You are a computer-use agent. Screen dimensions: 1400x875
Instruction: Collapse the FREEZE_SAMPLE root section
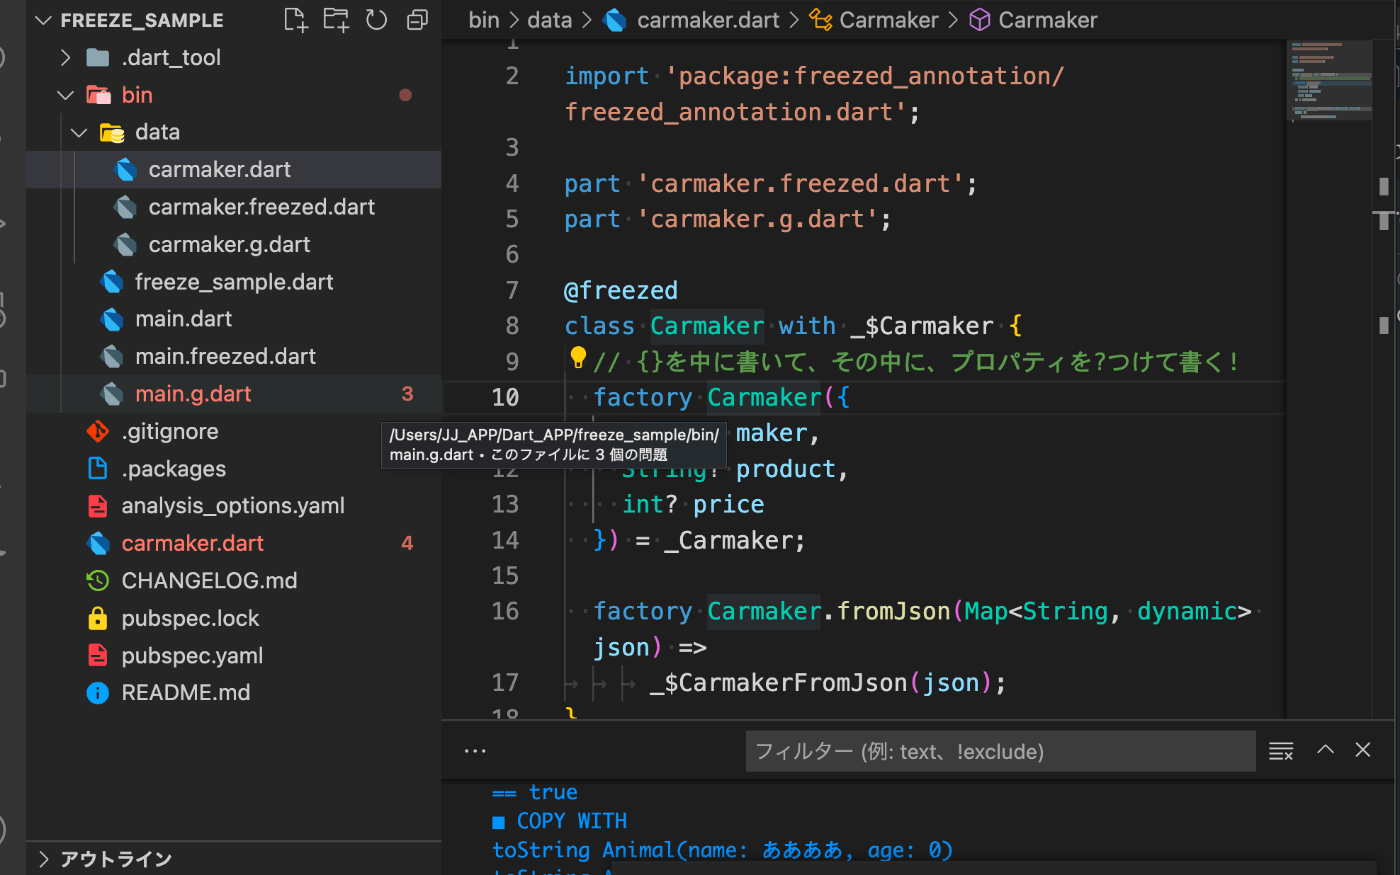pos(43,20)
